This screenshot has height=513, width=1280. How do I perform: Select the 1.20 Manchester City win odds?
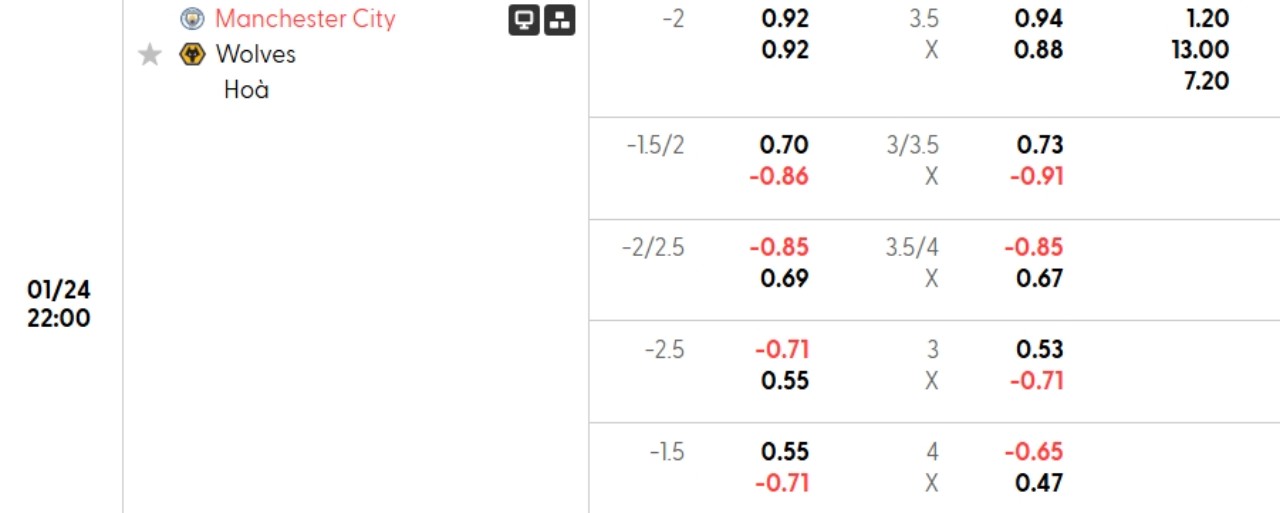1206,18
